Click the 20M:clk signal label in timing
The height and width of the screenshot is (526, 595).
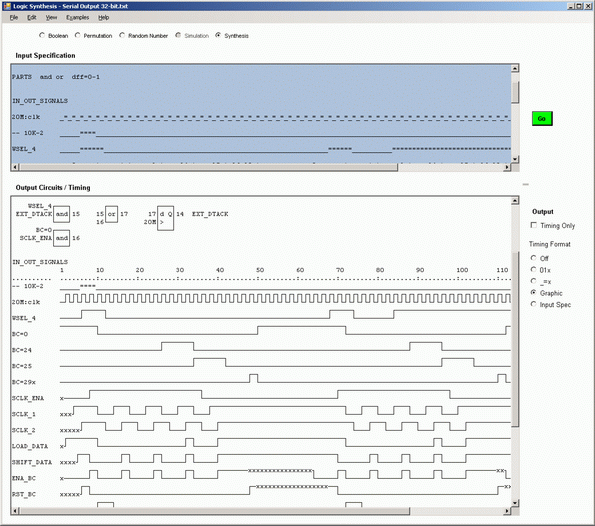pos(26,302)
